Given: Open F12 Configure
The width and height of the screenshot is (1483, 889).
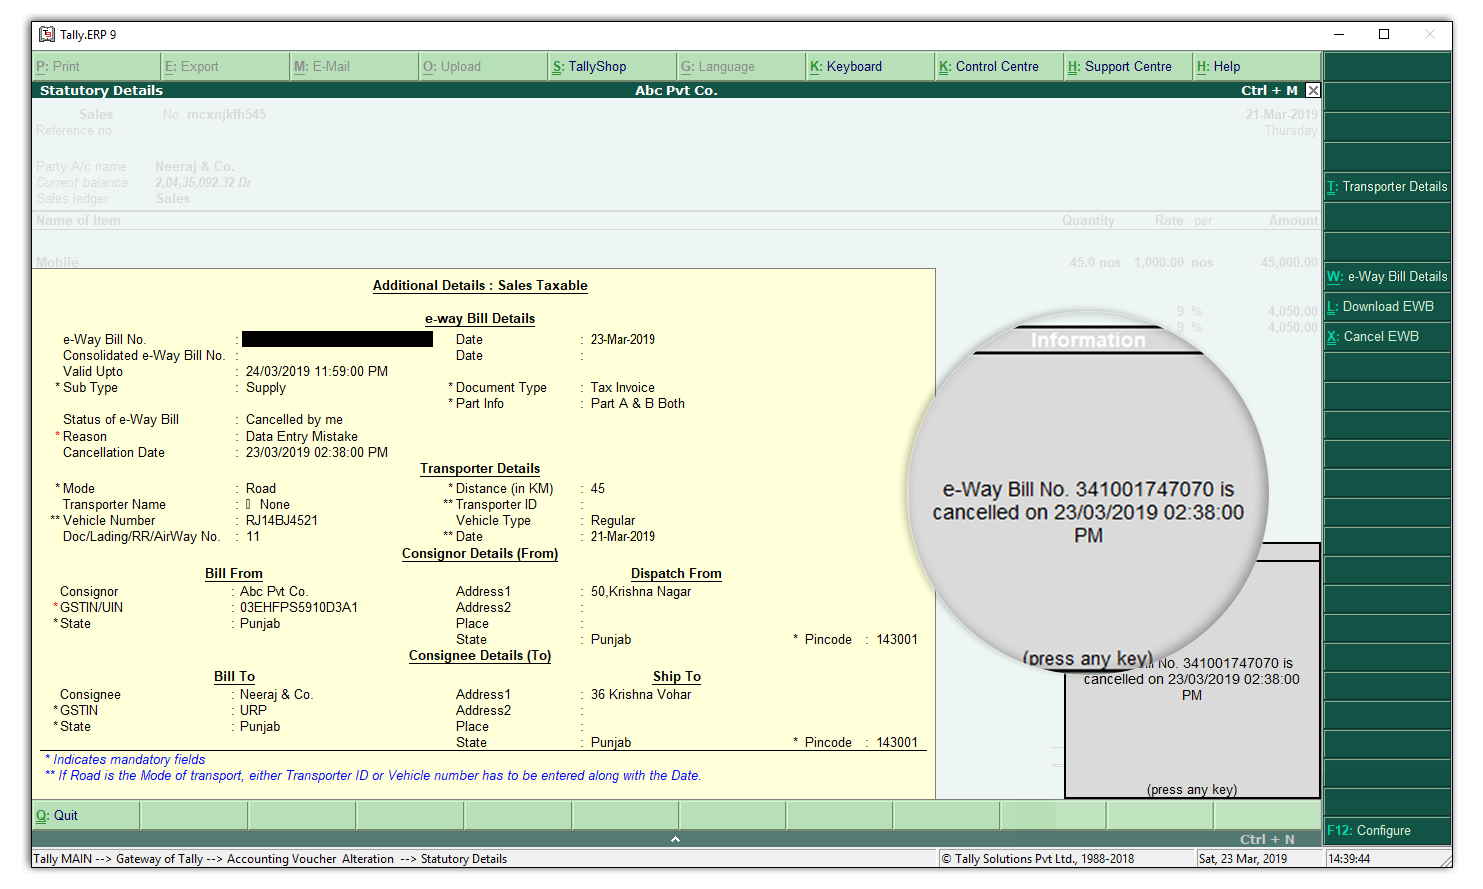Looking at the screenshot, I should click(1387, 830).
